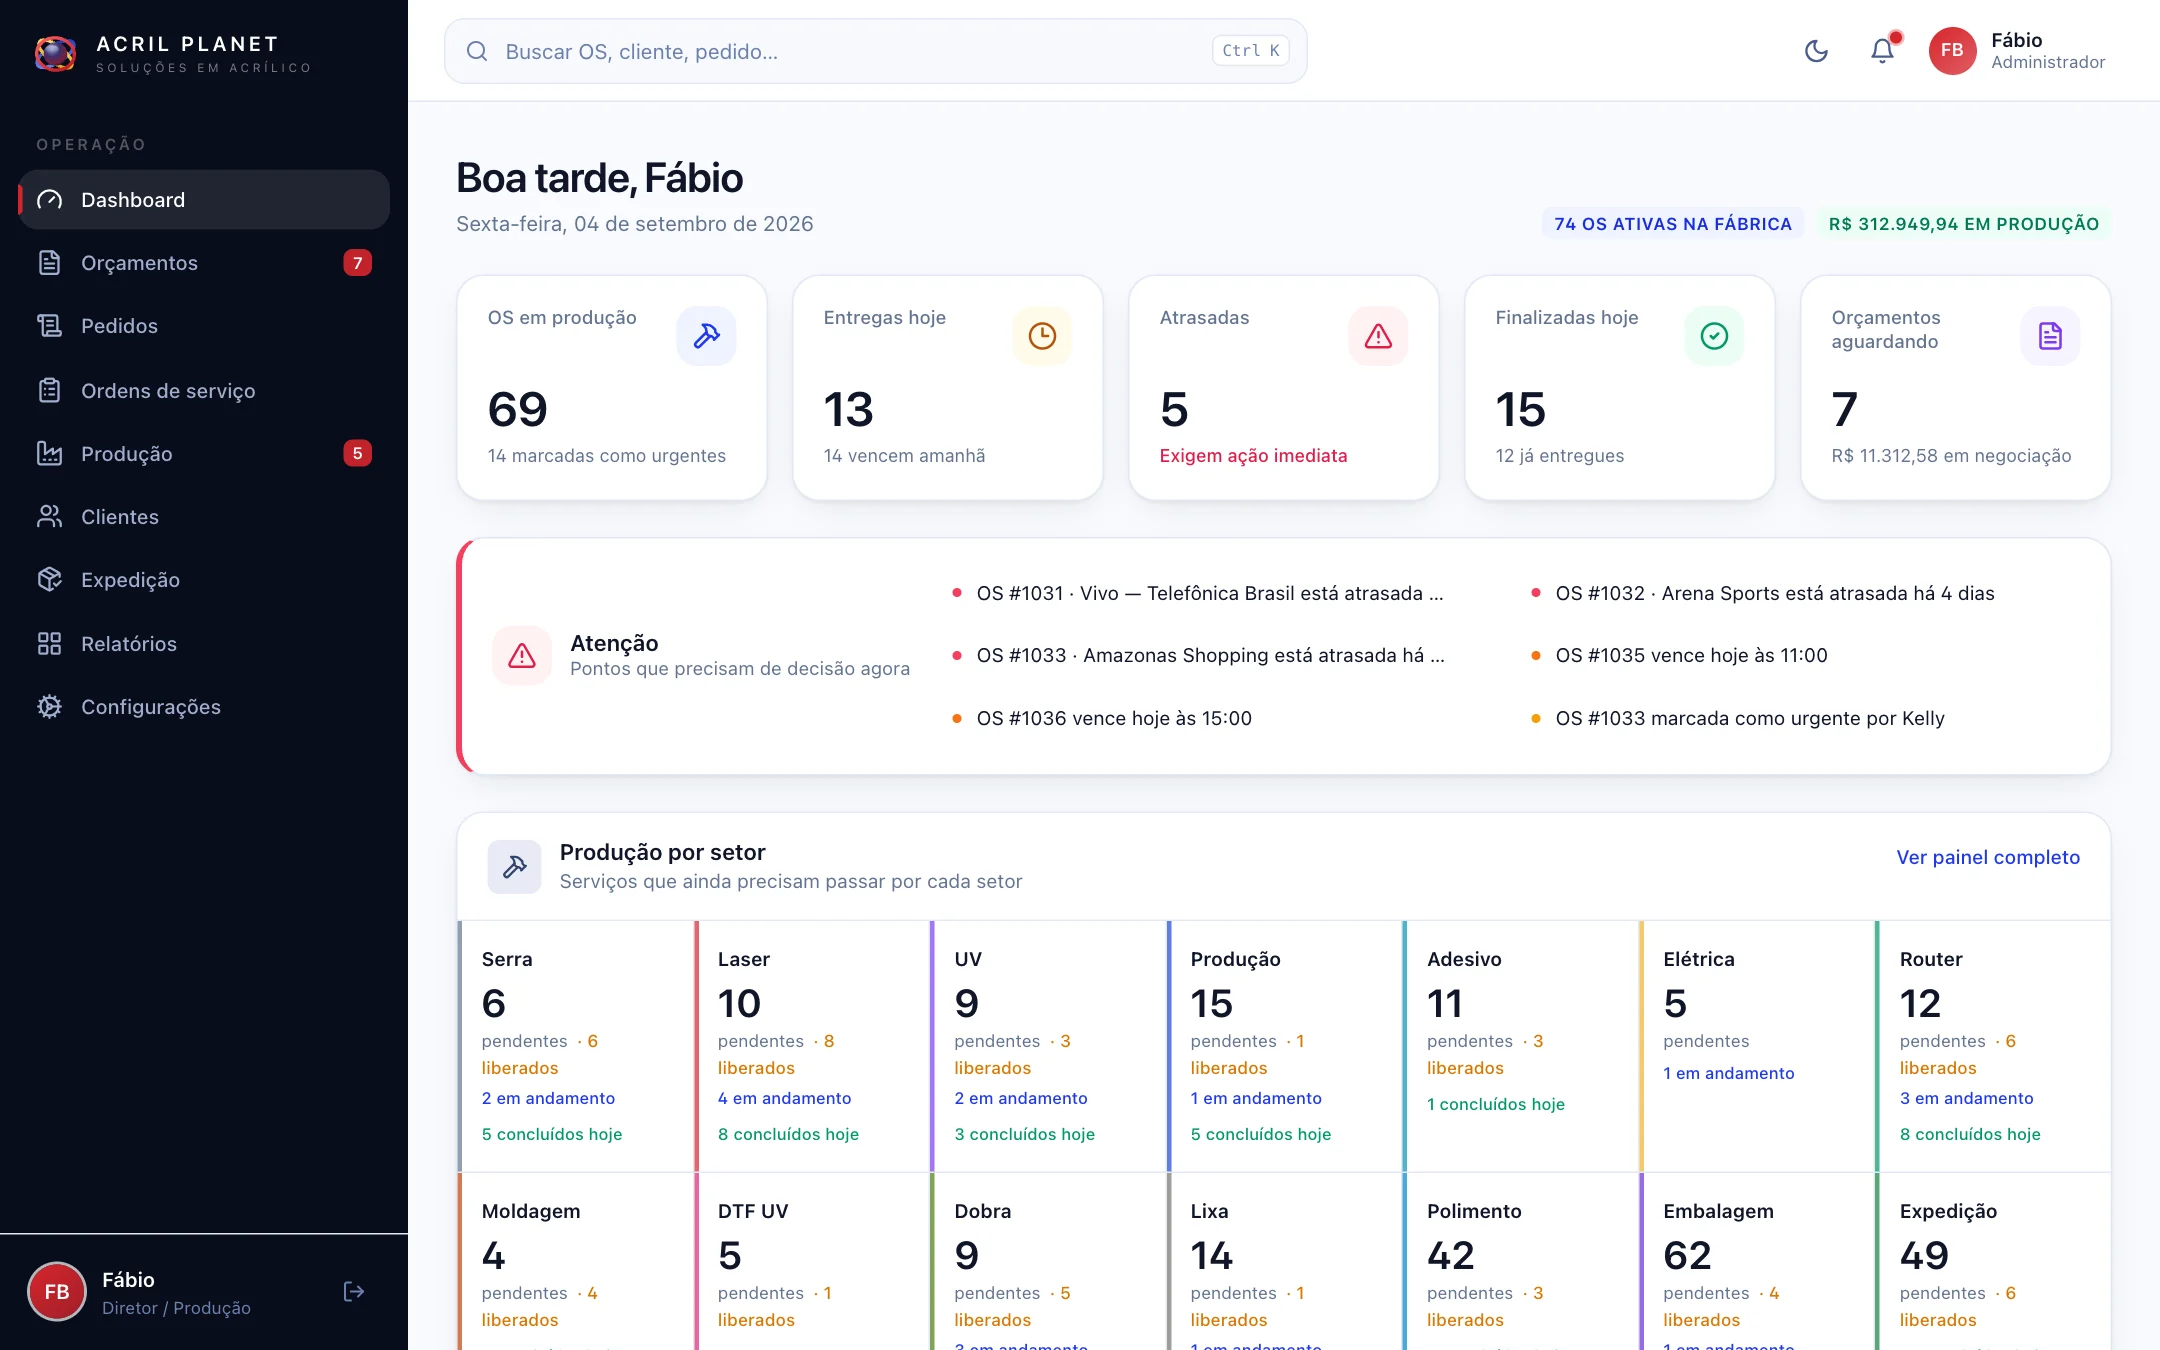The image size is (2160, 1350).
Task: Click 'OS #1033 marcada como urgente por Kelly'
Action: 1750,718
